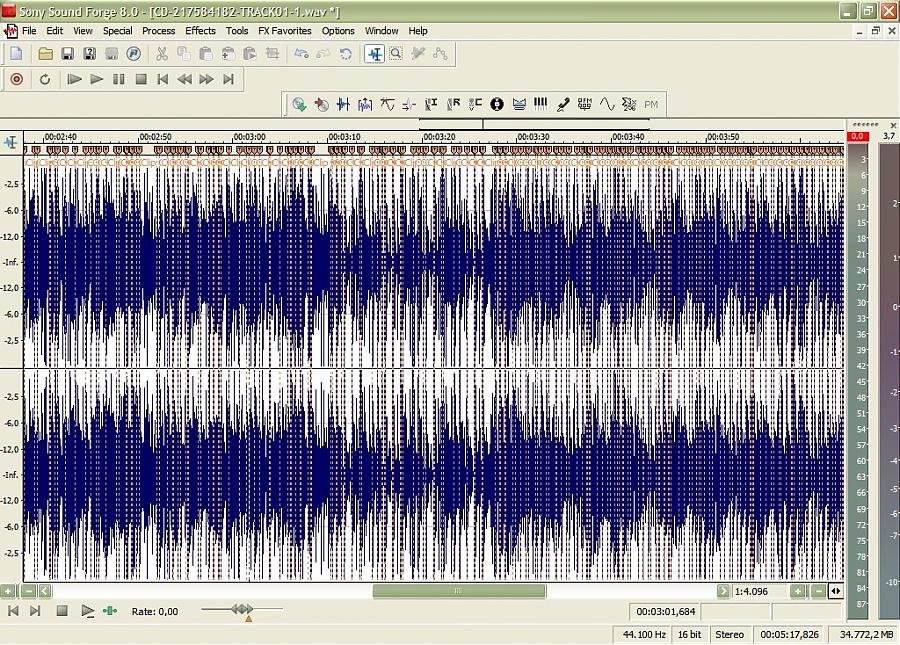The height and width of the screenshot is (645, 900).
Task: Click the Insert Left marker icon with L
Action: click(431, 104)
